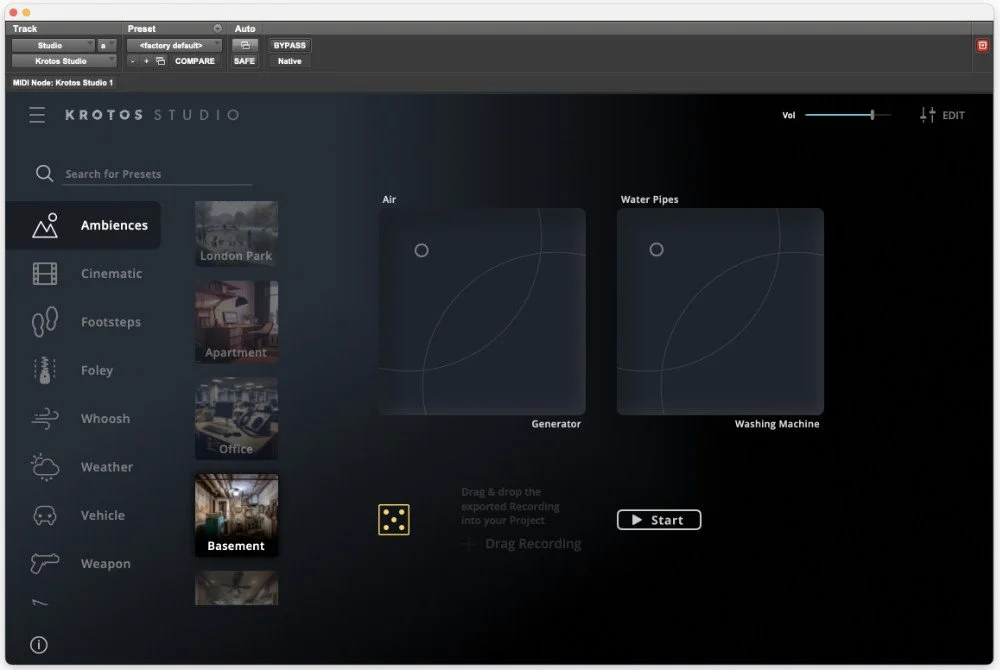Open the Studio track selector dropdown

(53, 45)
